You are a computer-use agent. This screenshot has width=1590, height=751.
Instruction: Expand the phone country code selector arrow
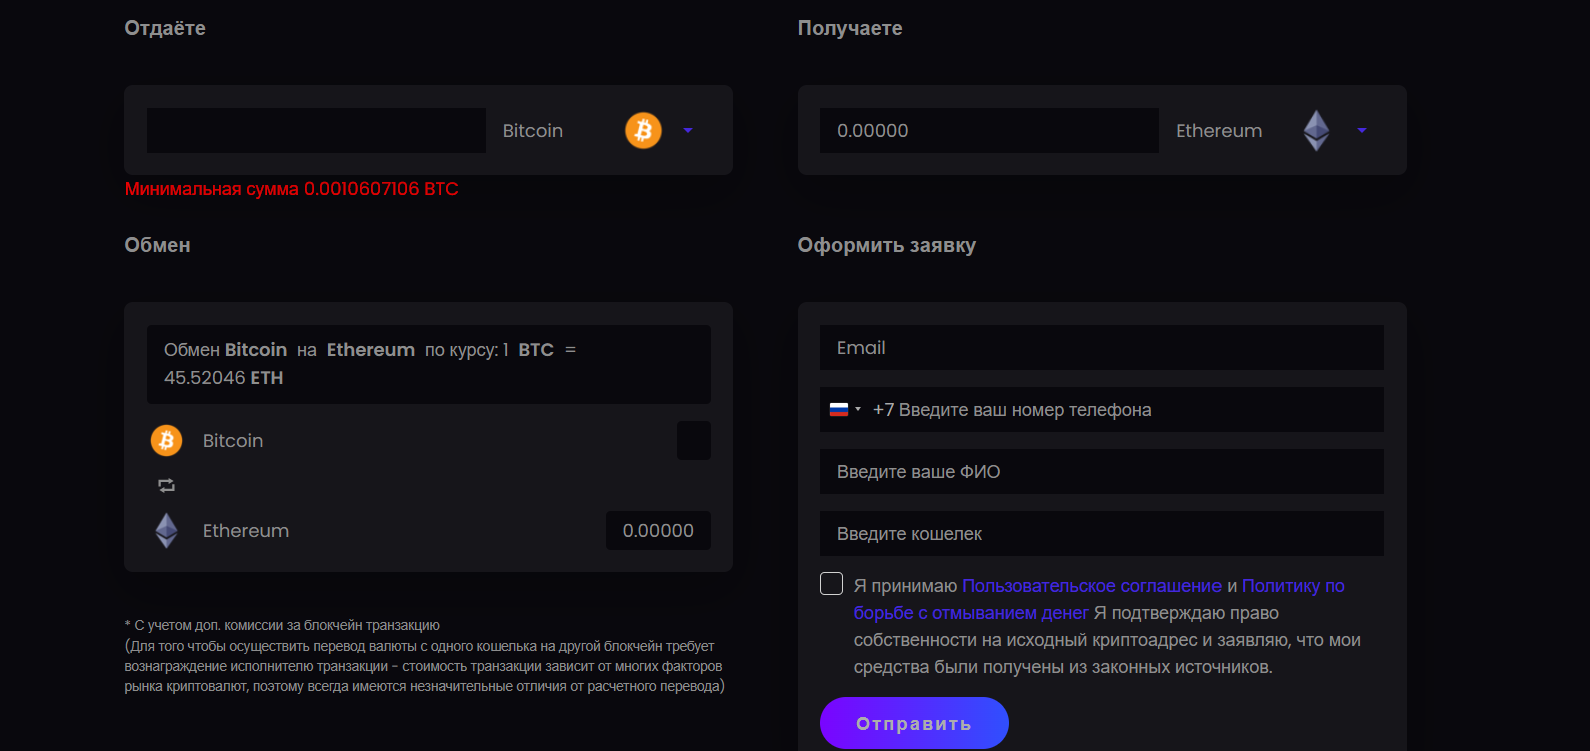tap(858, 409)
